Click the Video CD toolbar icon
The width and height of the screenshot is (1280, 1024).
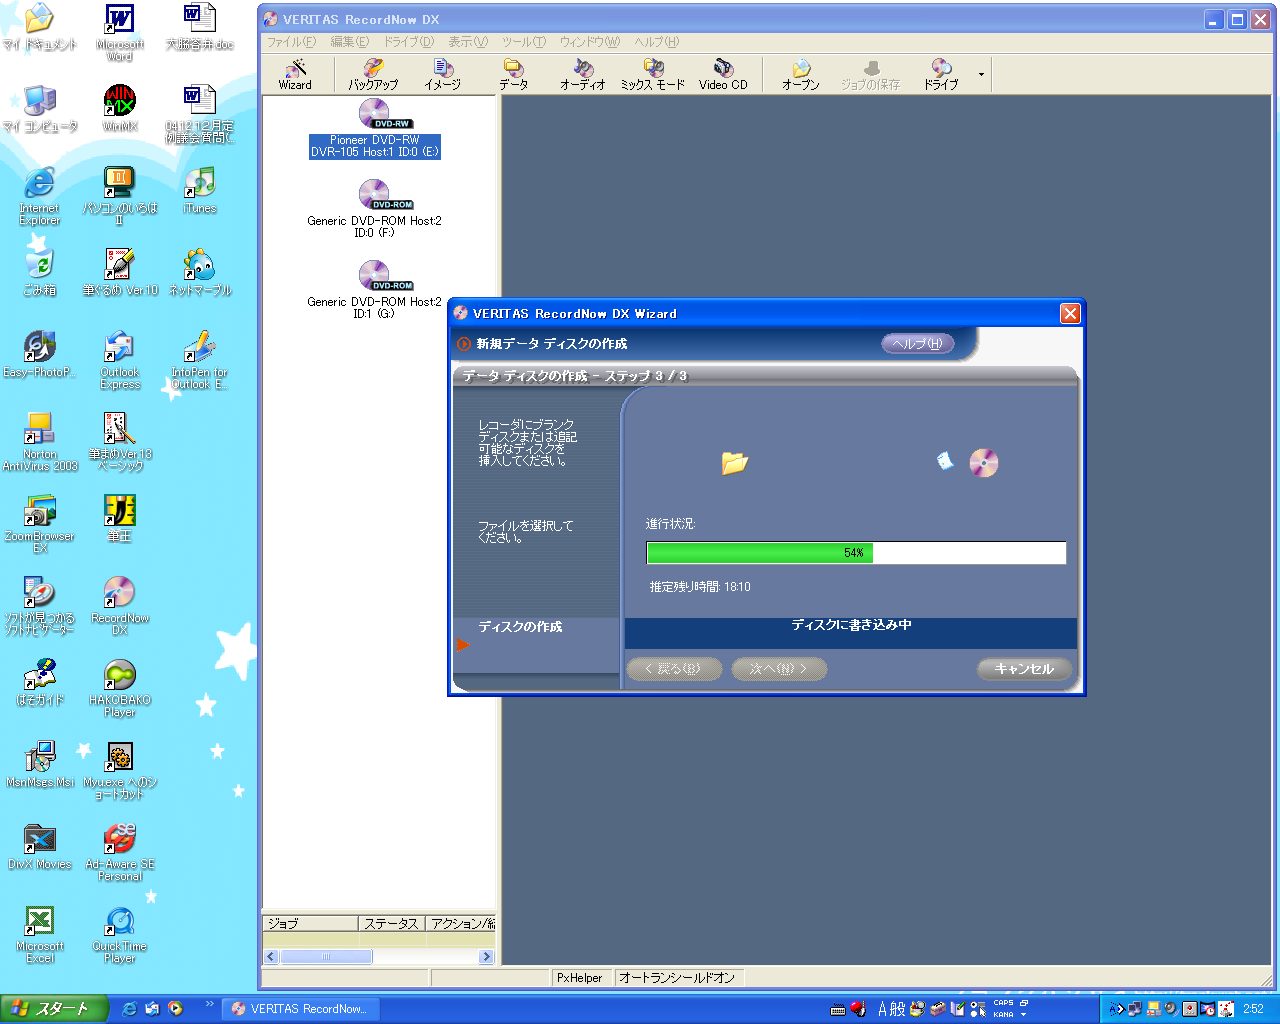click(x=723, y=74)
